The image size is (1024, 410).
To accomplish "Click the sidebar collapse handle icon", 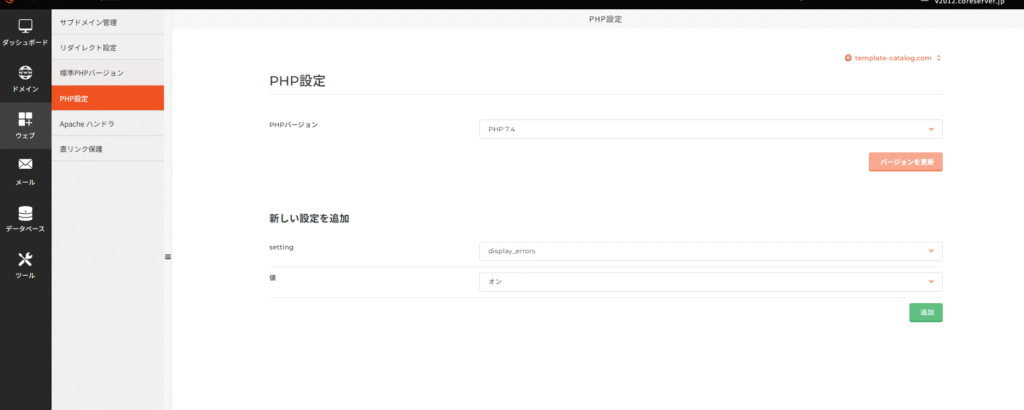I will click(168, 257).
